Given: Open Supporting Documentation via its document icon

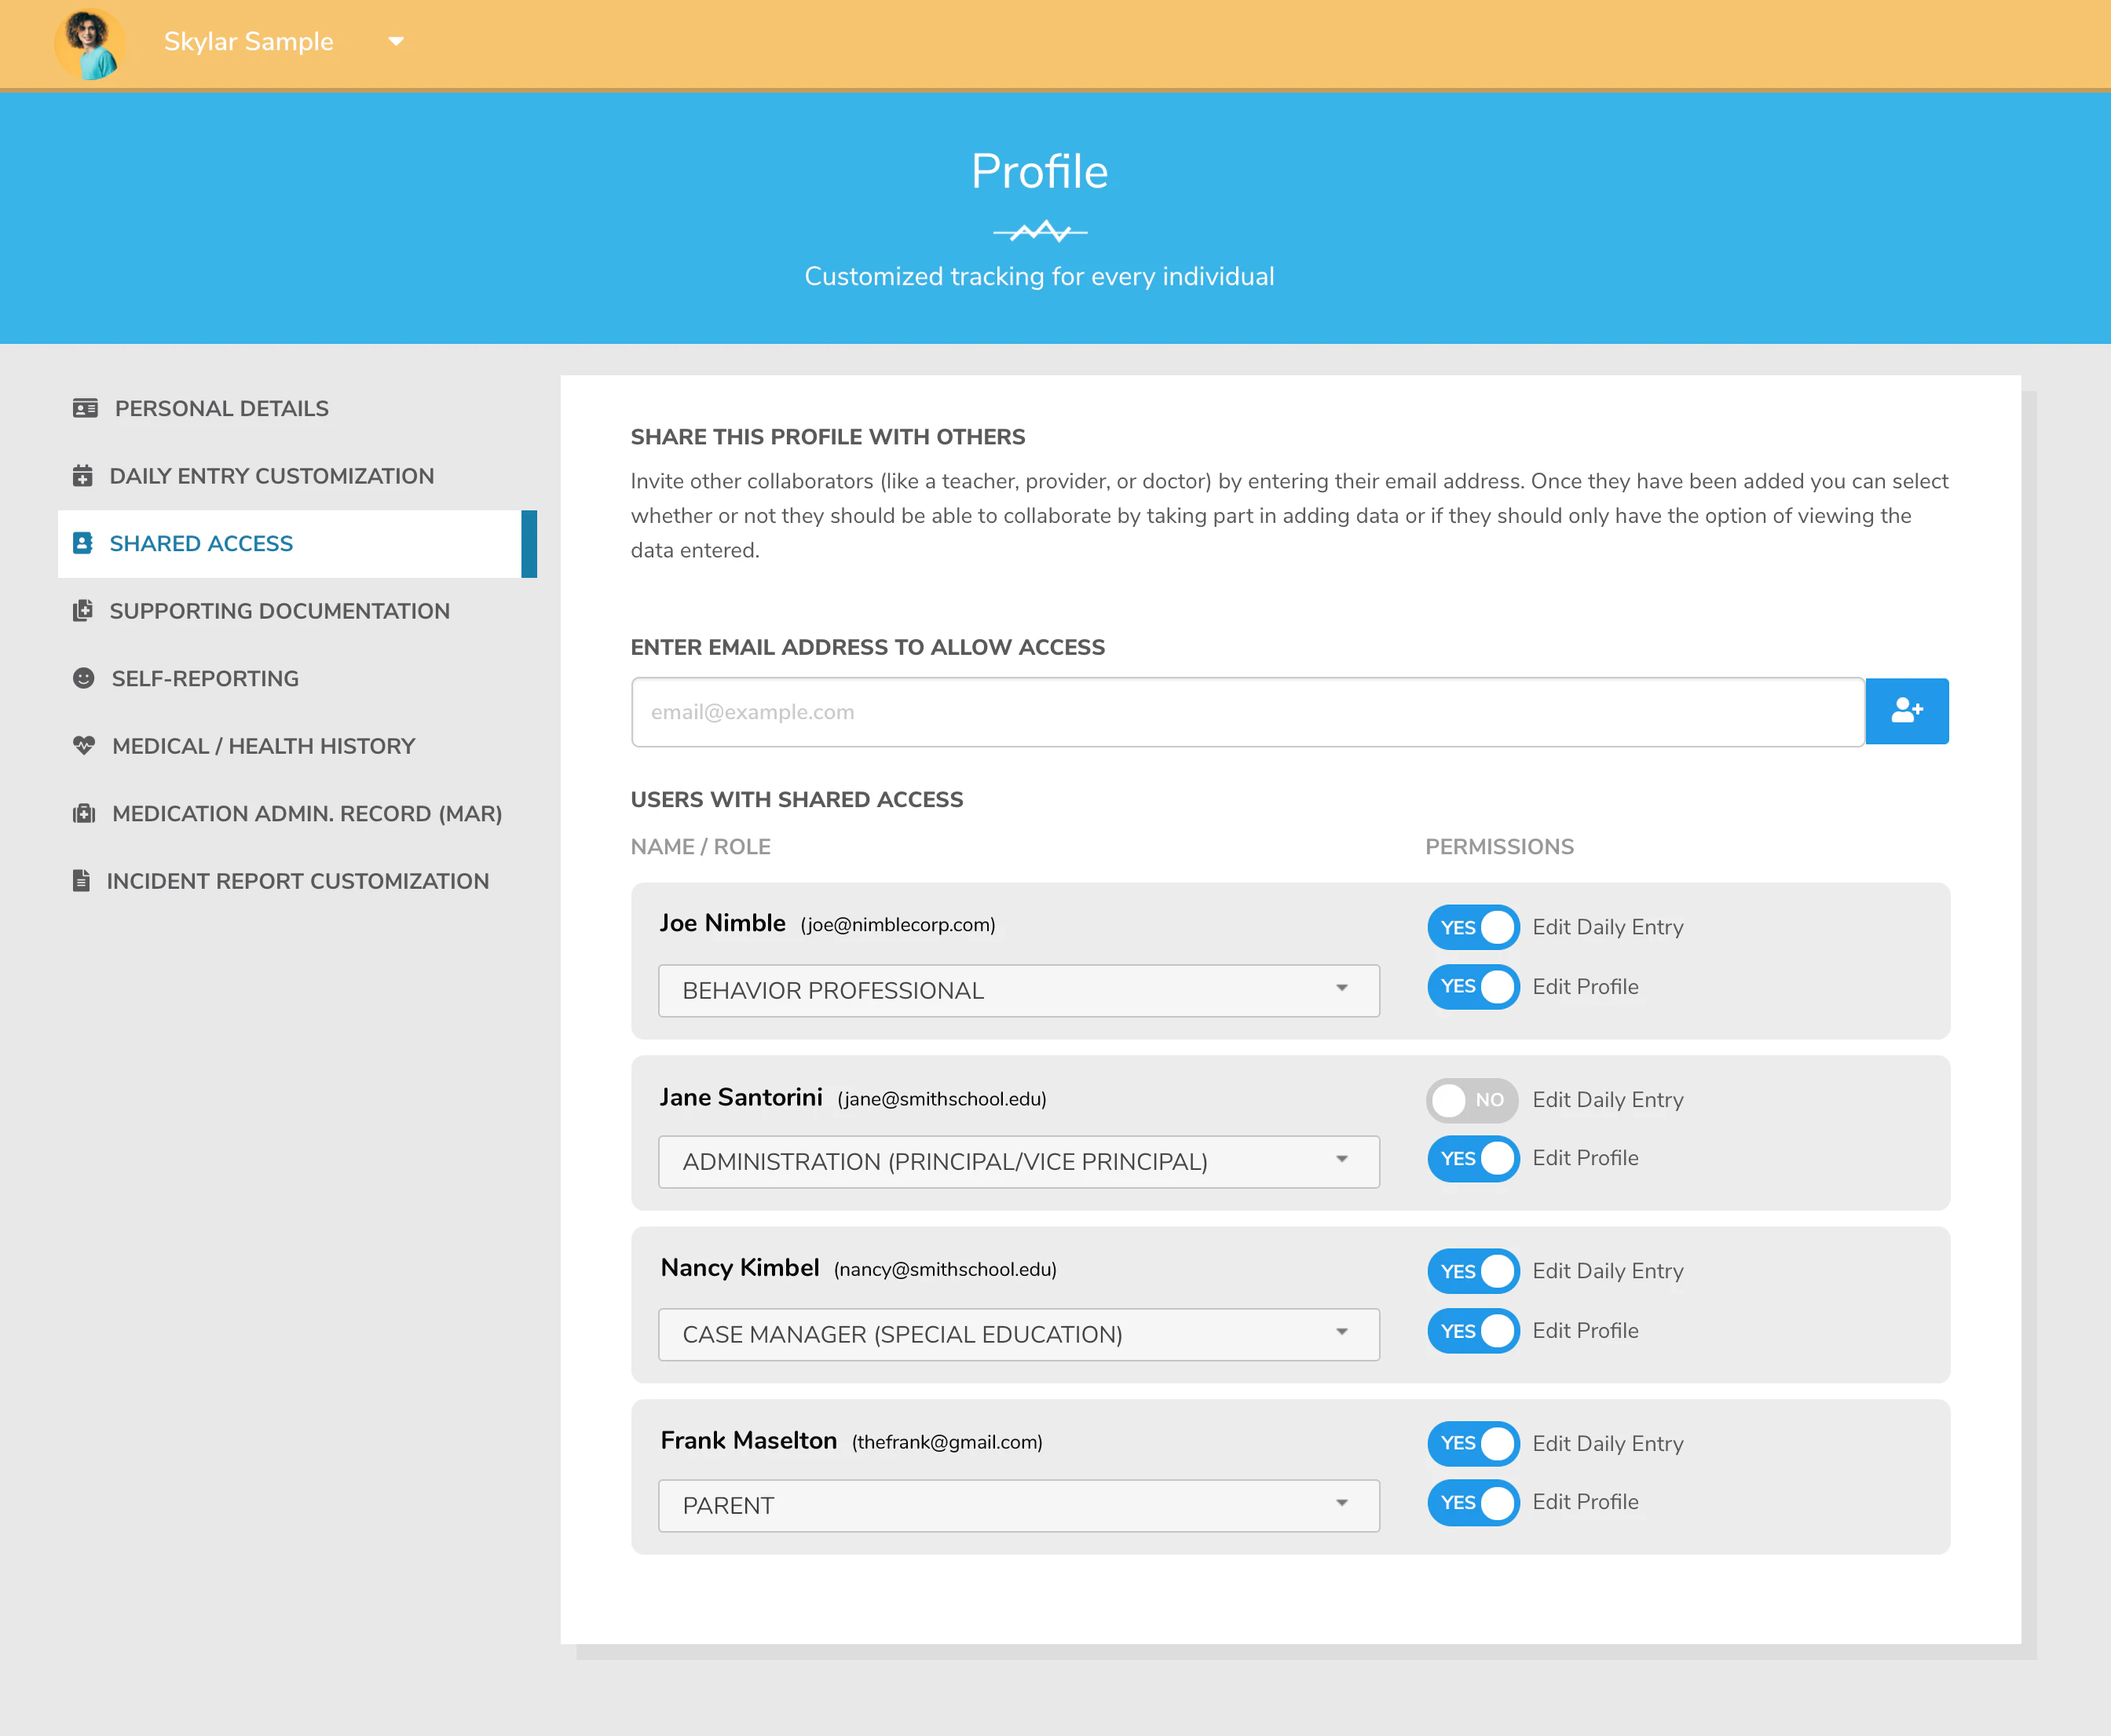Looking at the screenshot, I should [x=84, y=610].
